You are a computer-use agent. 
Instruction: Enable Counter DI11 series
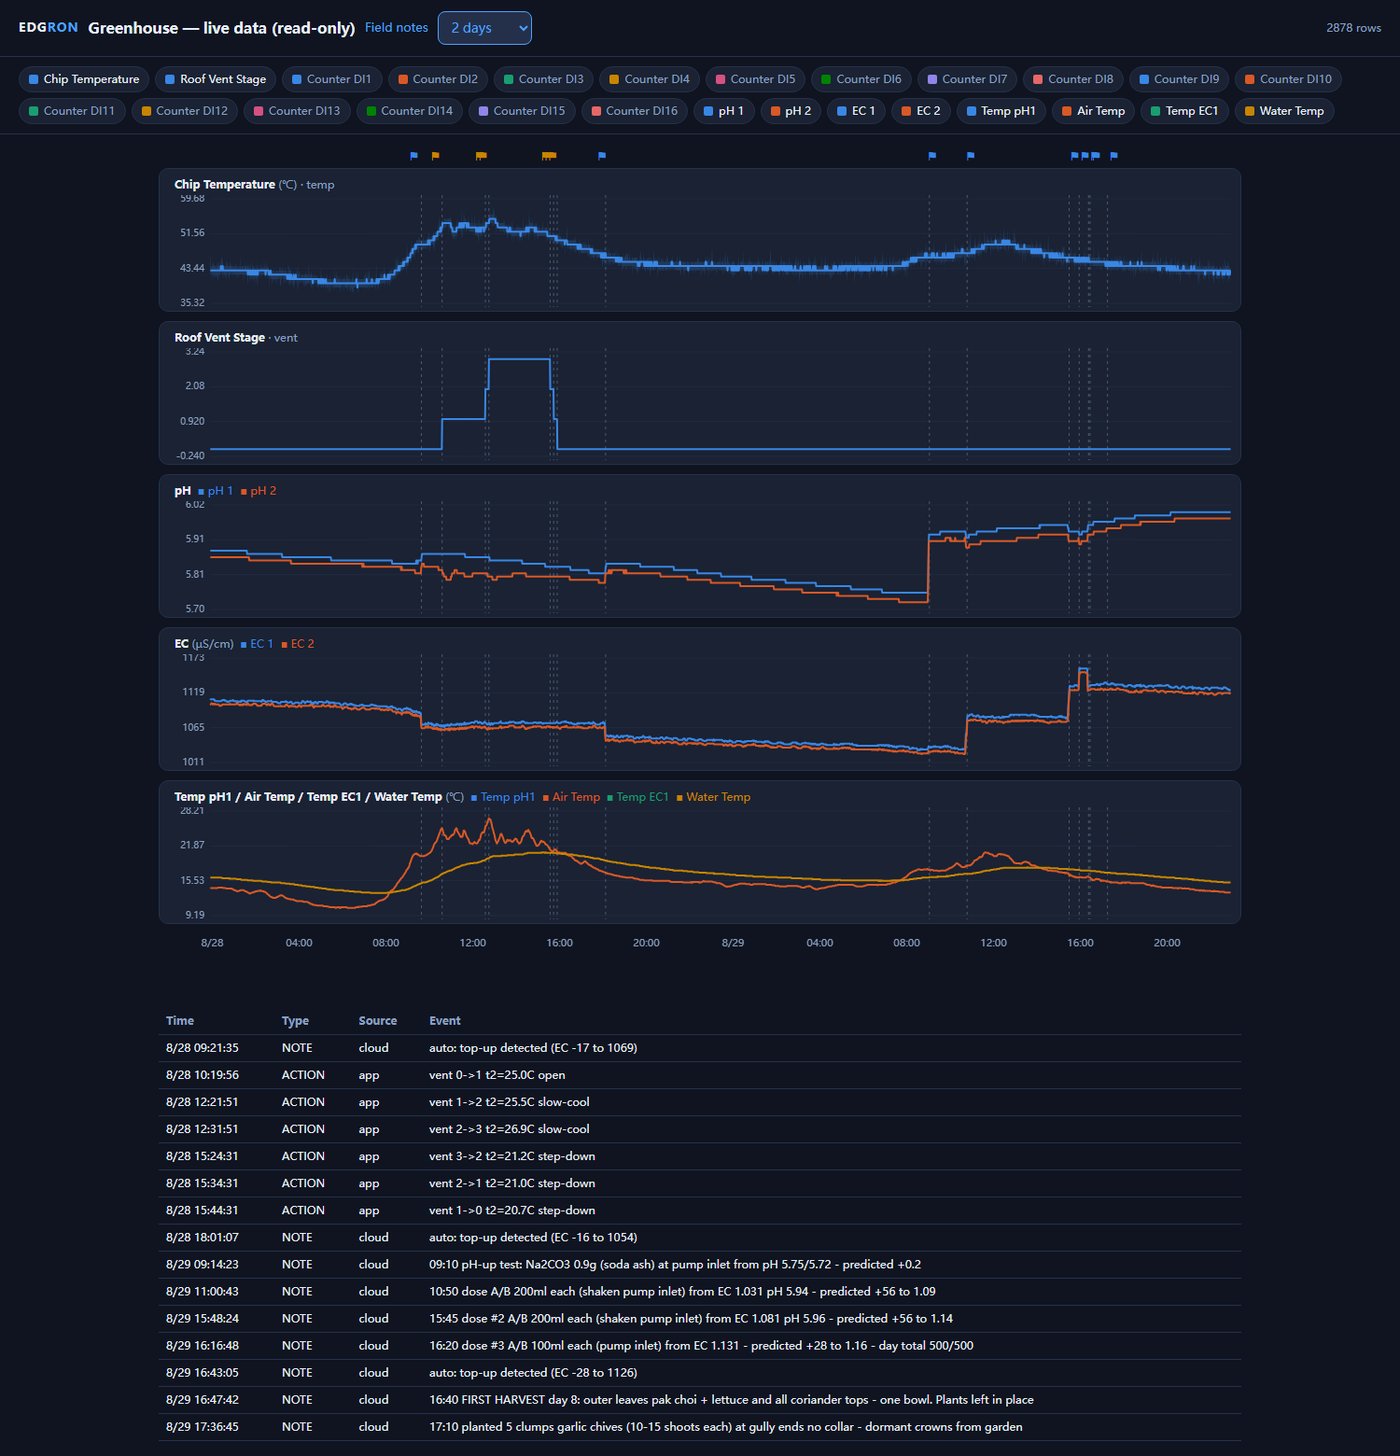(x=72, y=111)
